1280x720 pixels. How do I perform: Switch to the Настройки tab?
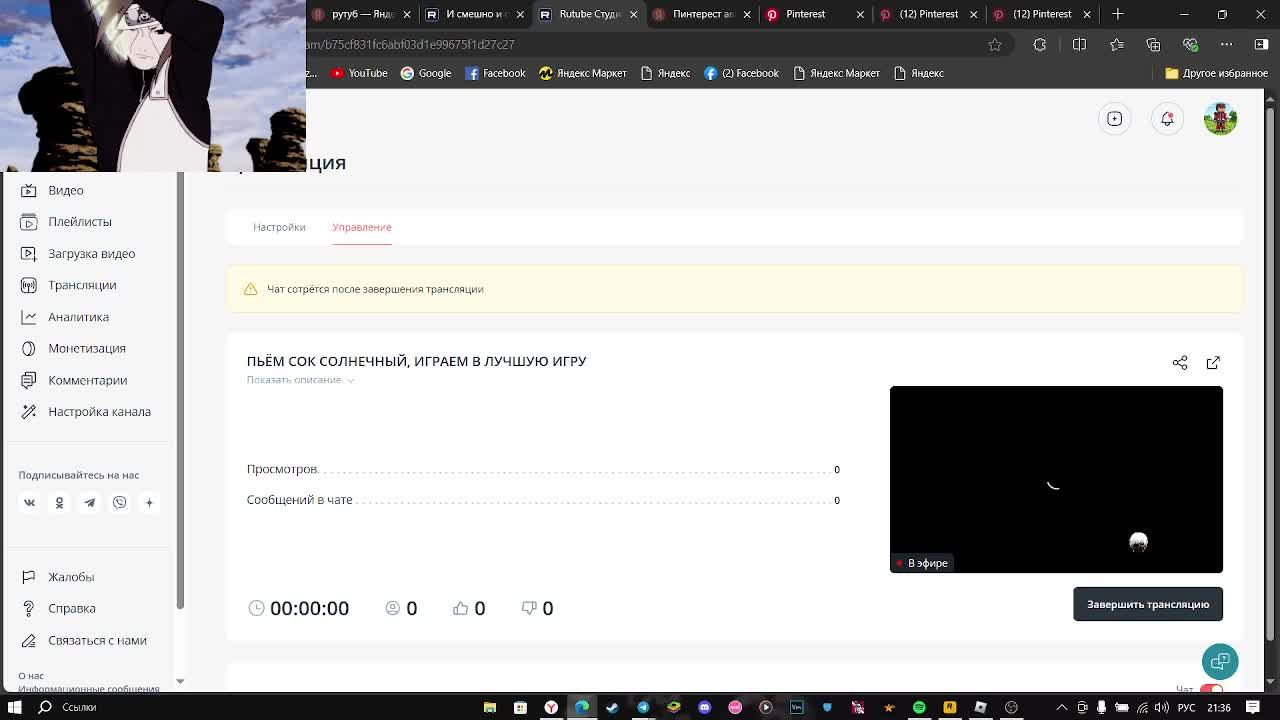point(279,227)
